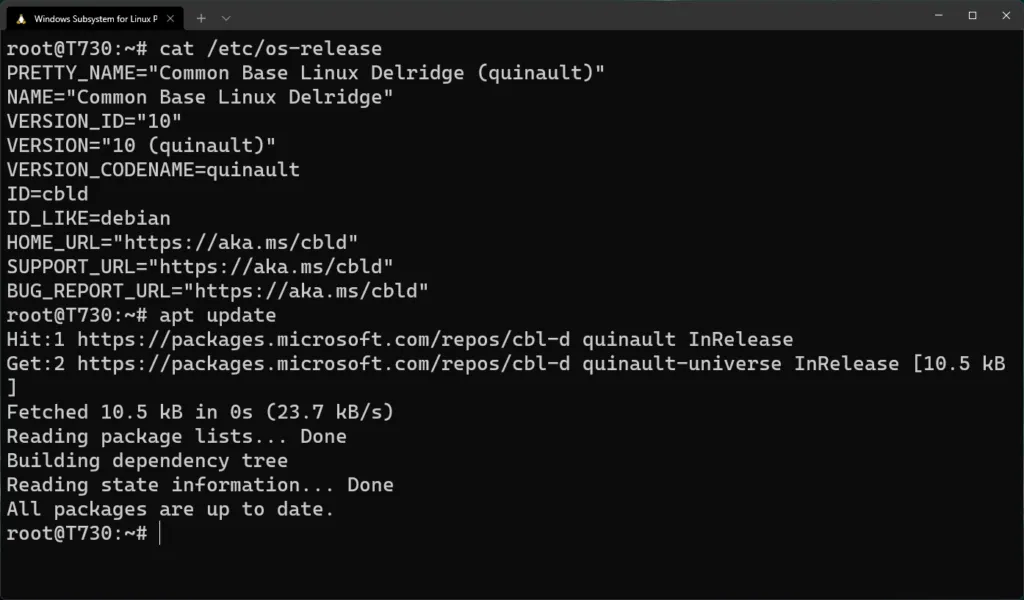
Task: Minimize the terminal window
Action: [938, 15]
